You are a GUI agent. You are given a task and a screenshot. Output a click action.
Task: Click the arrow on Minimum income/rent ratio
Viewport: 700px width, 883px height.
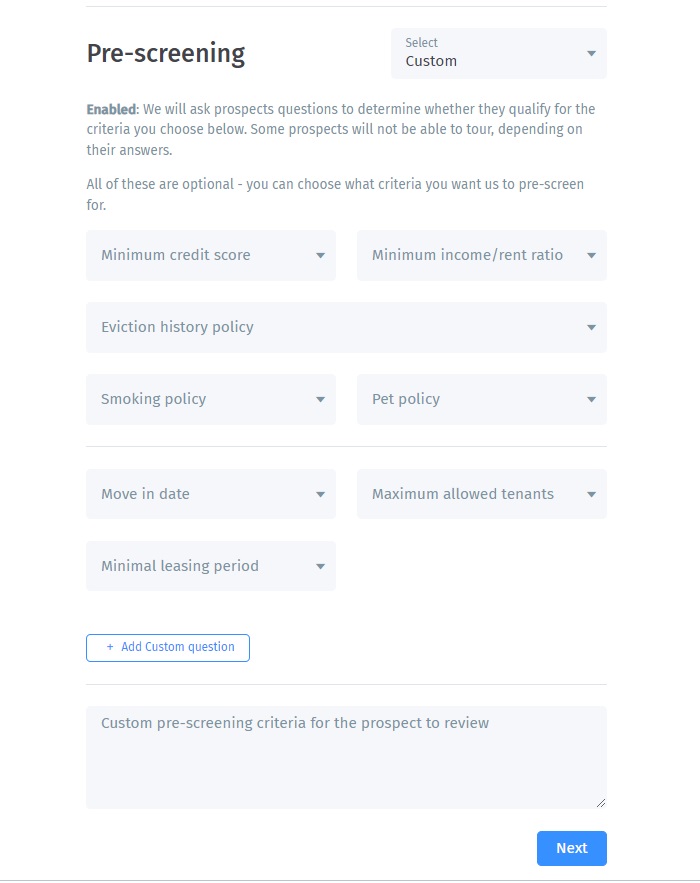591,256
